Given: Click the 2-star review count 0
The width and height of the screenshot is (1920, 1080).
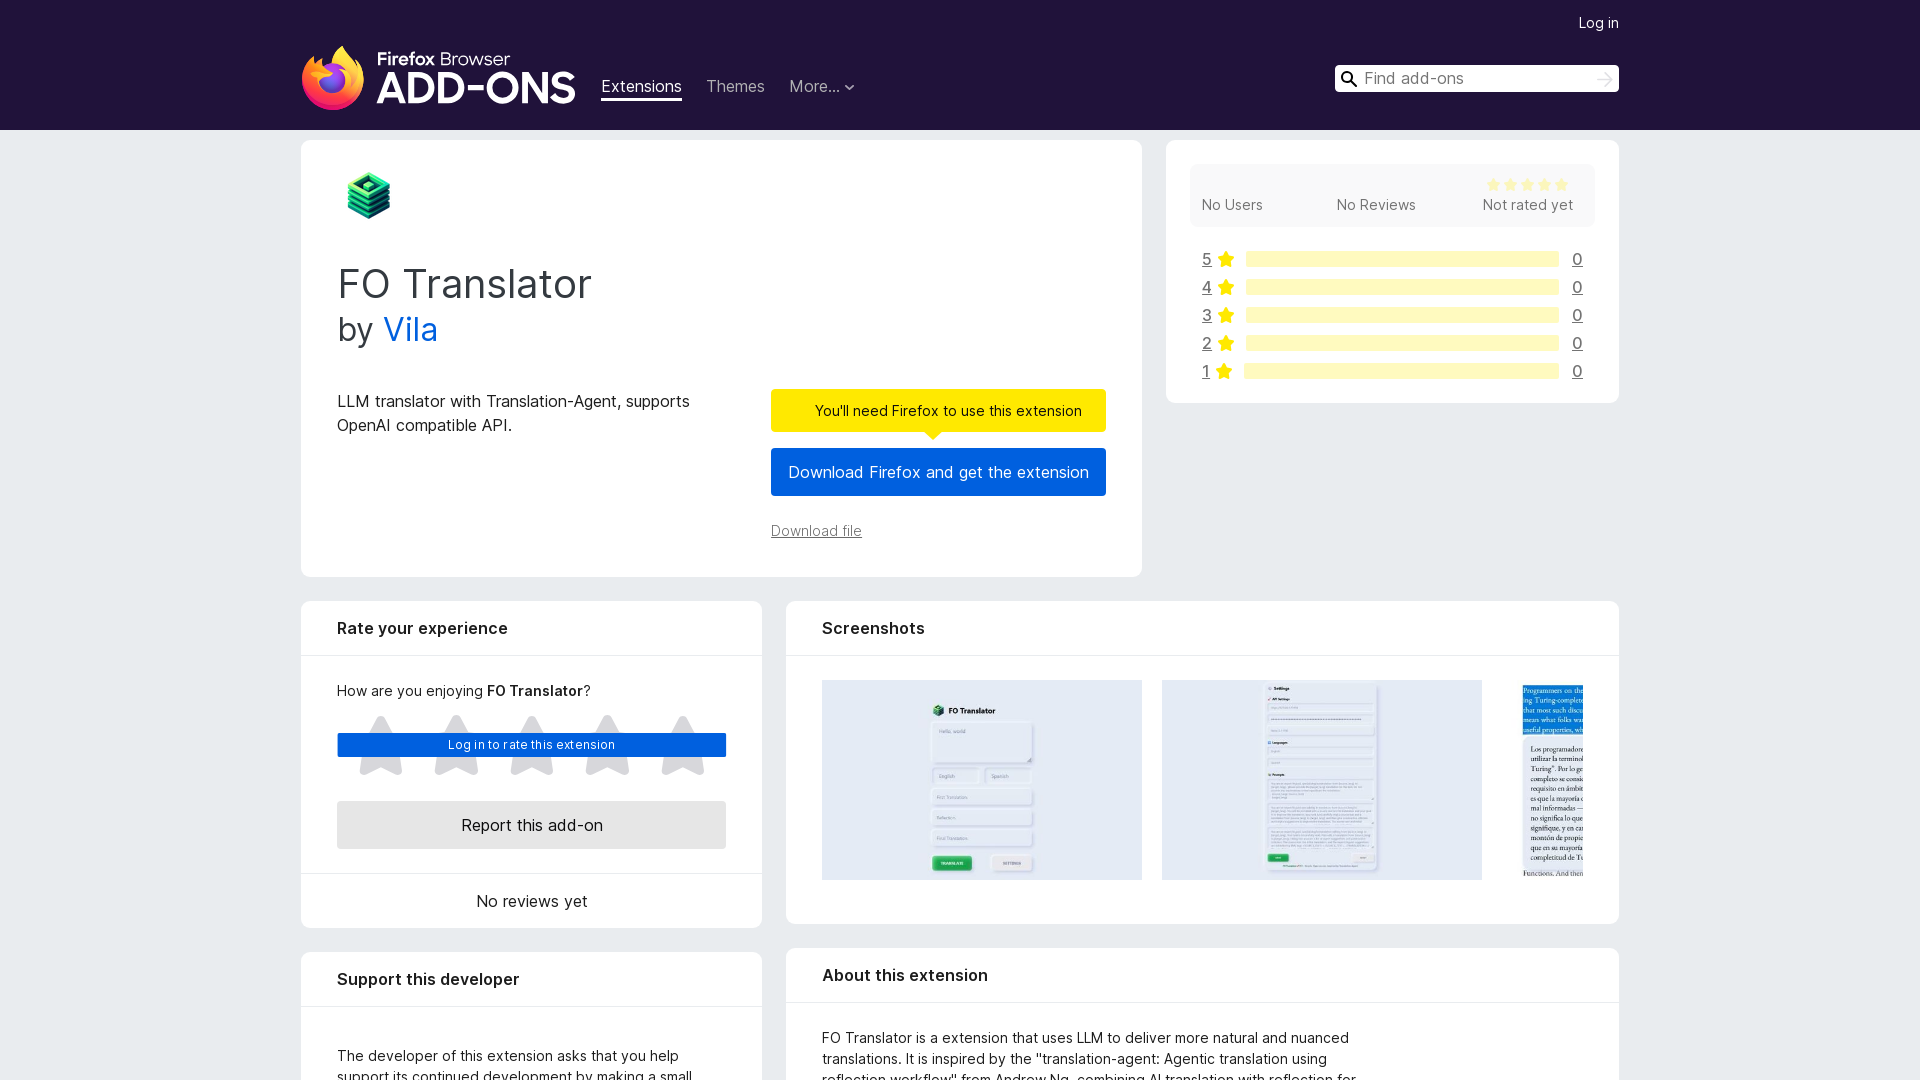Looking at the screenshot, I should [1577, 343].
